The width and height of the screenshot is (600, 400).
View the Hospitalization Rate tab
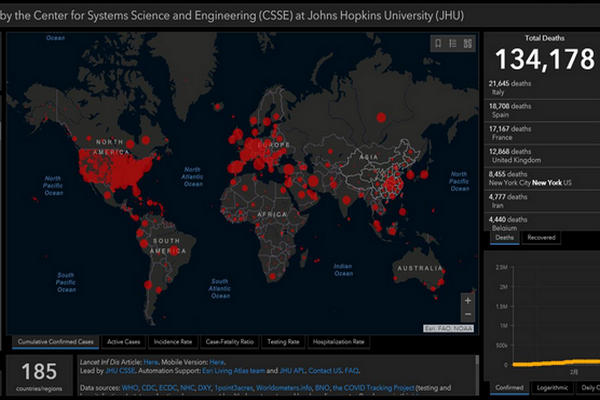click(338, 341)
